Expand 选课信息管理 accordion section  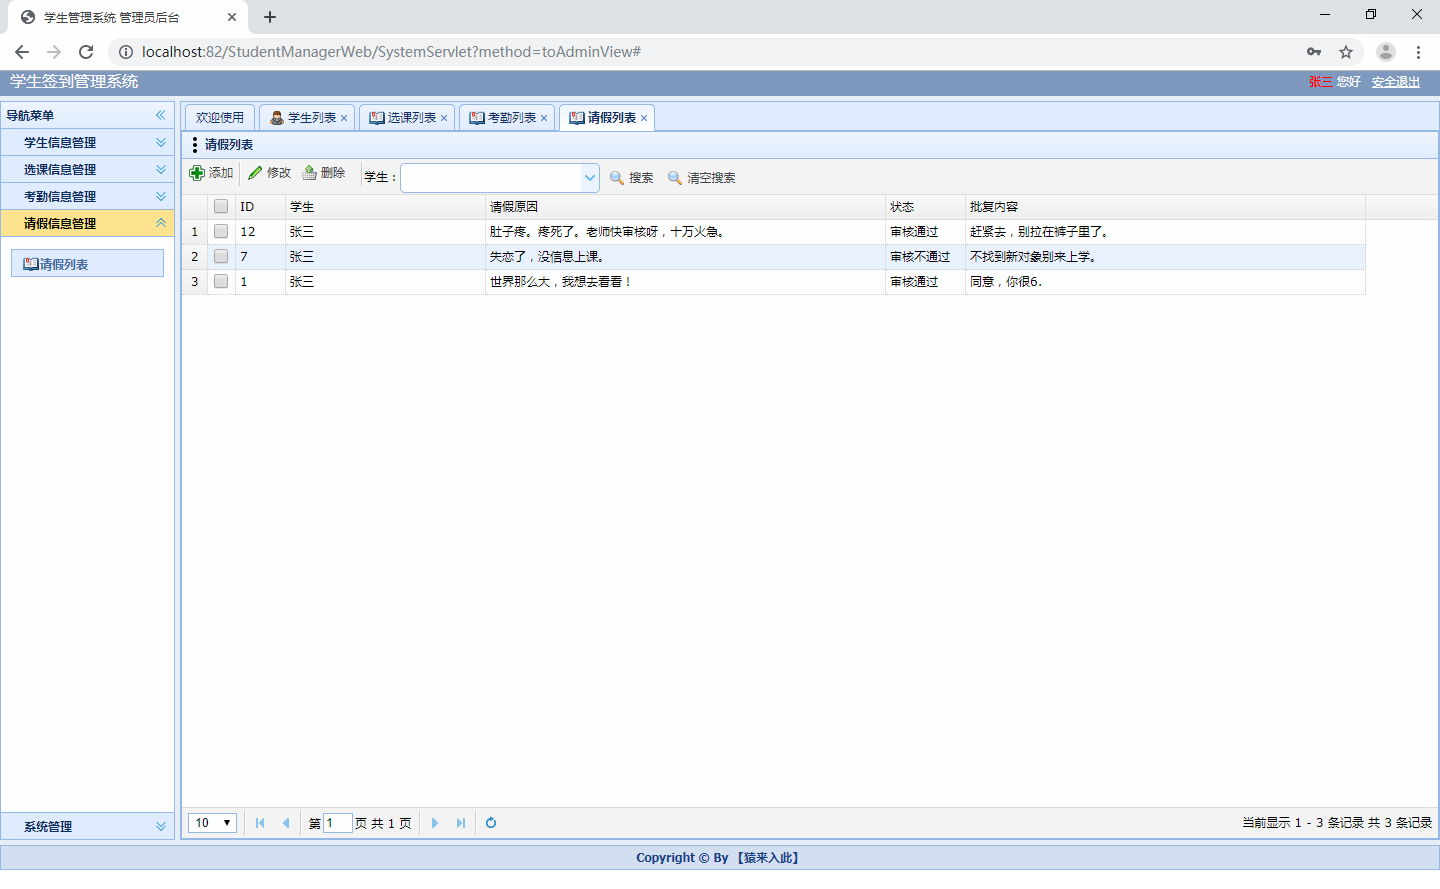pyautogui.click(x=87, y=169)
